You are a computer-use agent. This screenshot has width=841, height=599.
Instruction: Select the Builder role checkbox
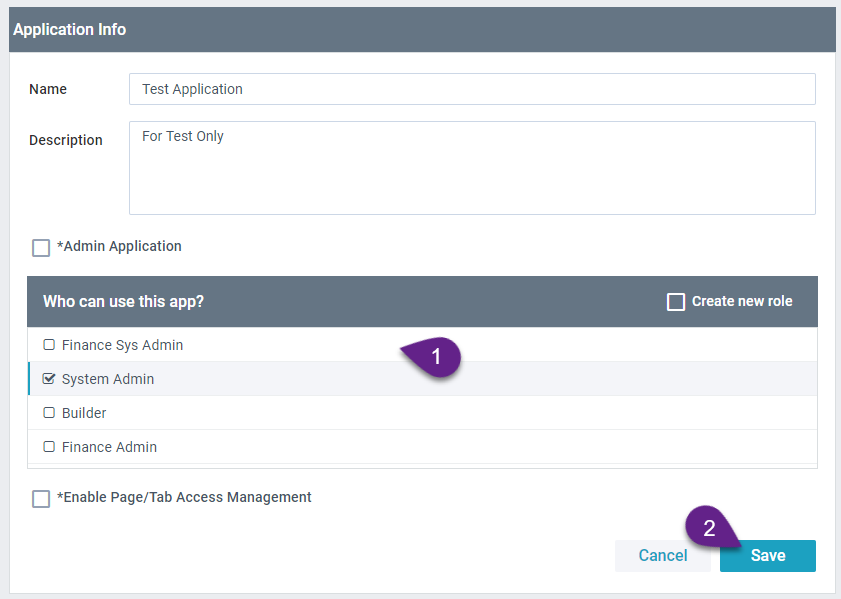tap(49, 413)
